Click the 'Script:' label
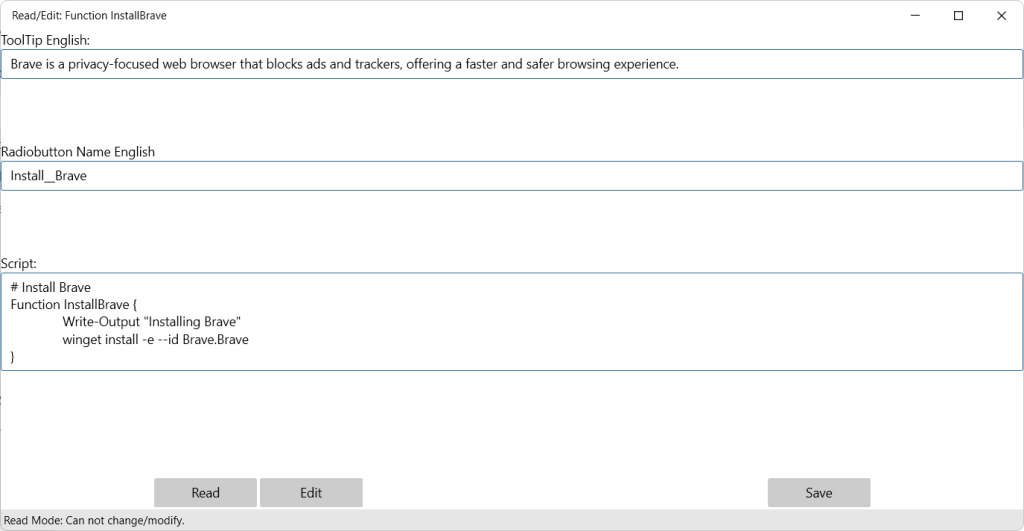This screenshot has height=531, width=1024. [19, 263]
